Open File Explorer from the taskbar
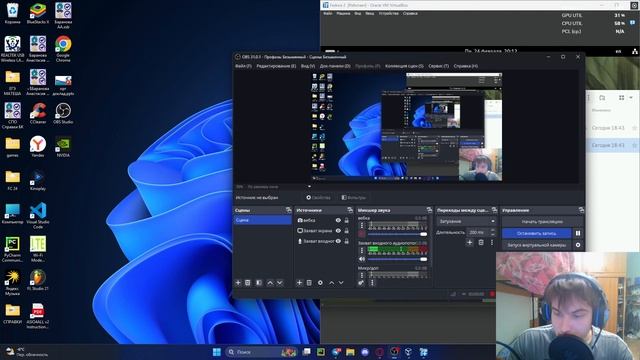Screen dimensions: 640x360 (350, 352)
